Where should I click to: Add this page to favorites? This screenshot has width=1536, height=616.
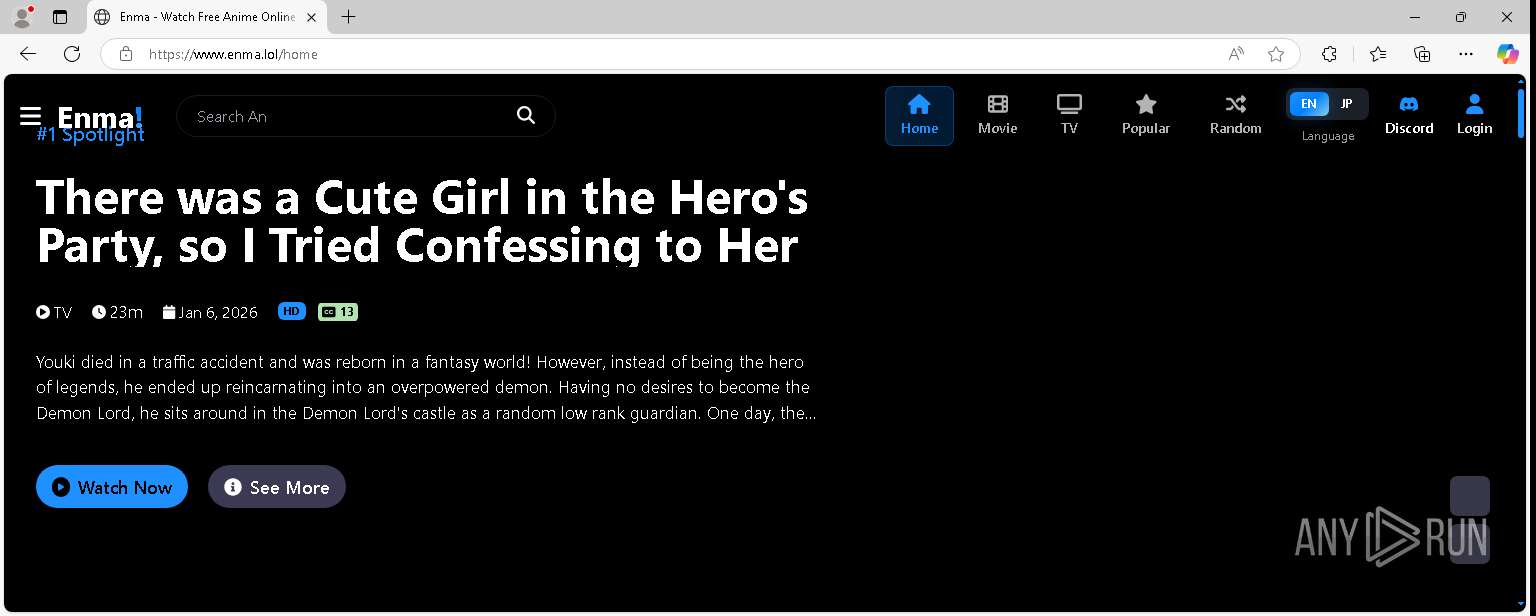1276,54
